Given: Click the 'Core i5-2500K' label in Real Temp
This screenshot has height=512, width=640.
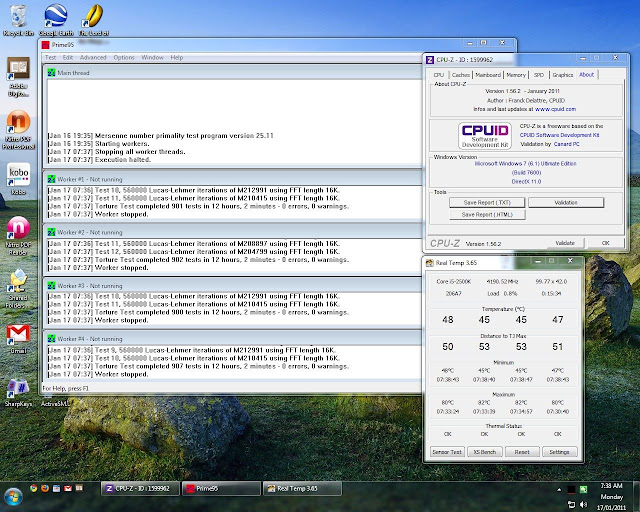Looking at the screenshot, I should point(453,282).
